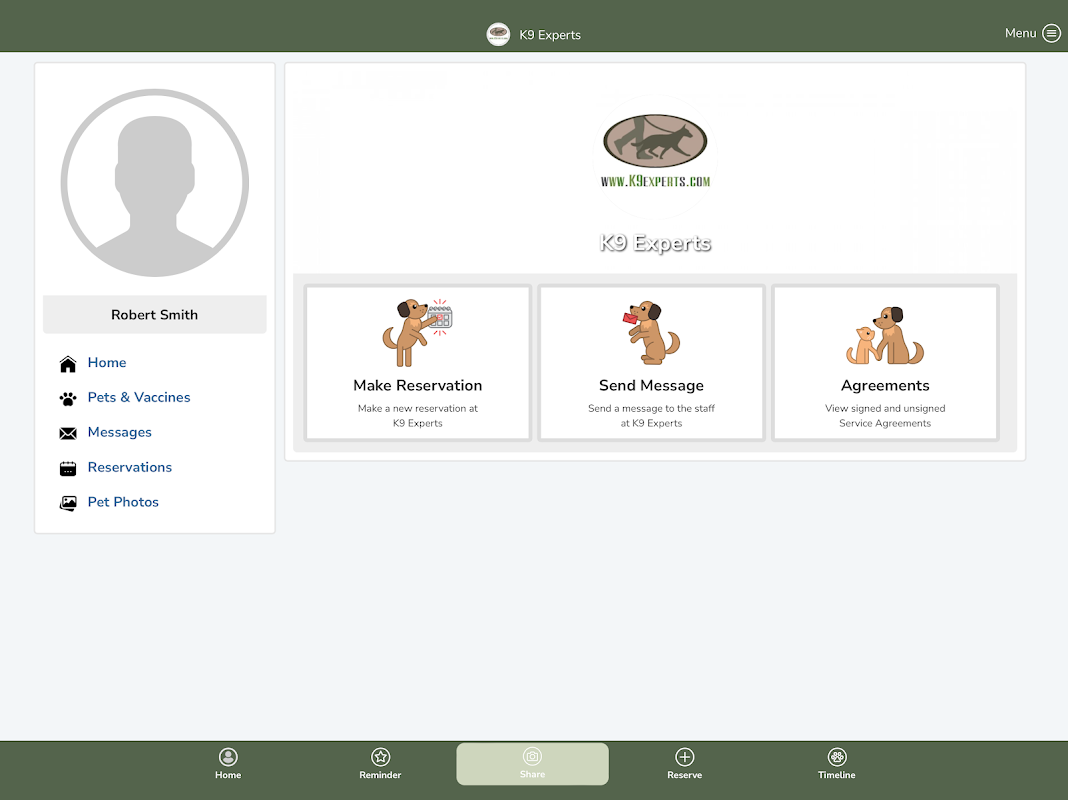Viewport: 1068px width, 800px height.
Task: Click the Menu text in top right
Action: click(x=1020, y=33)
